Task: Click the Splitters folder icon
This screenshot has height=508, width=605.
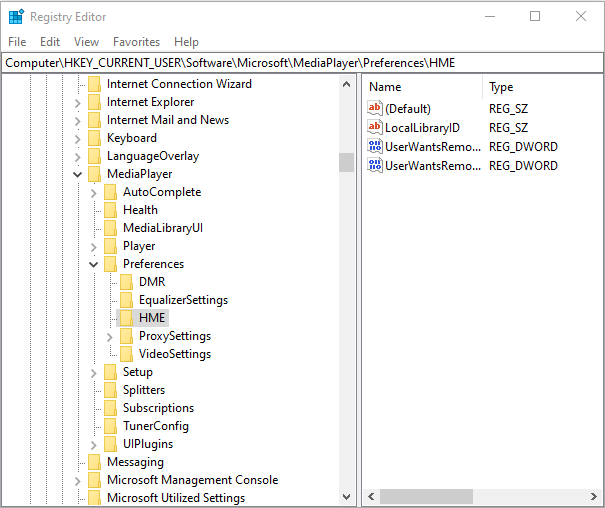Action: [110, 390]
